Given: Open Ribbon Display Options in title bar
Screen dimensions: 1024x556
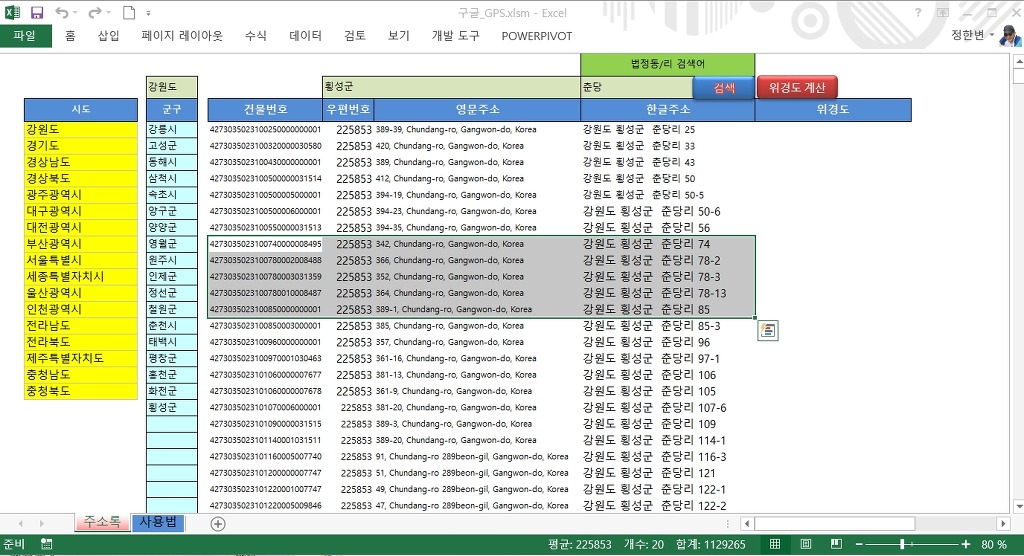Looking at the screenshot, I should pos(942,13).
